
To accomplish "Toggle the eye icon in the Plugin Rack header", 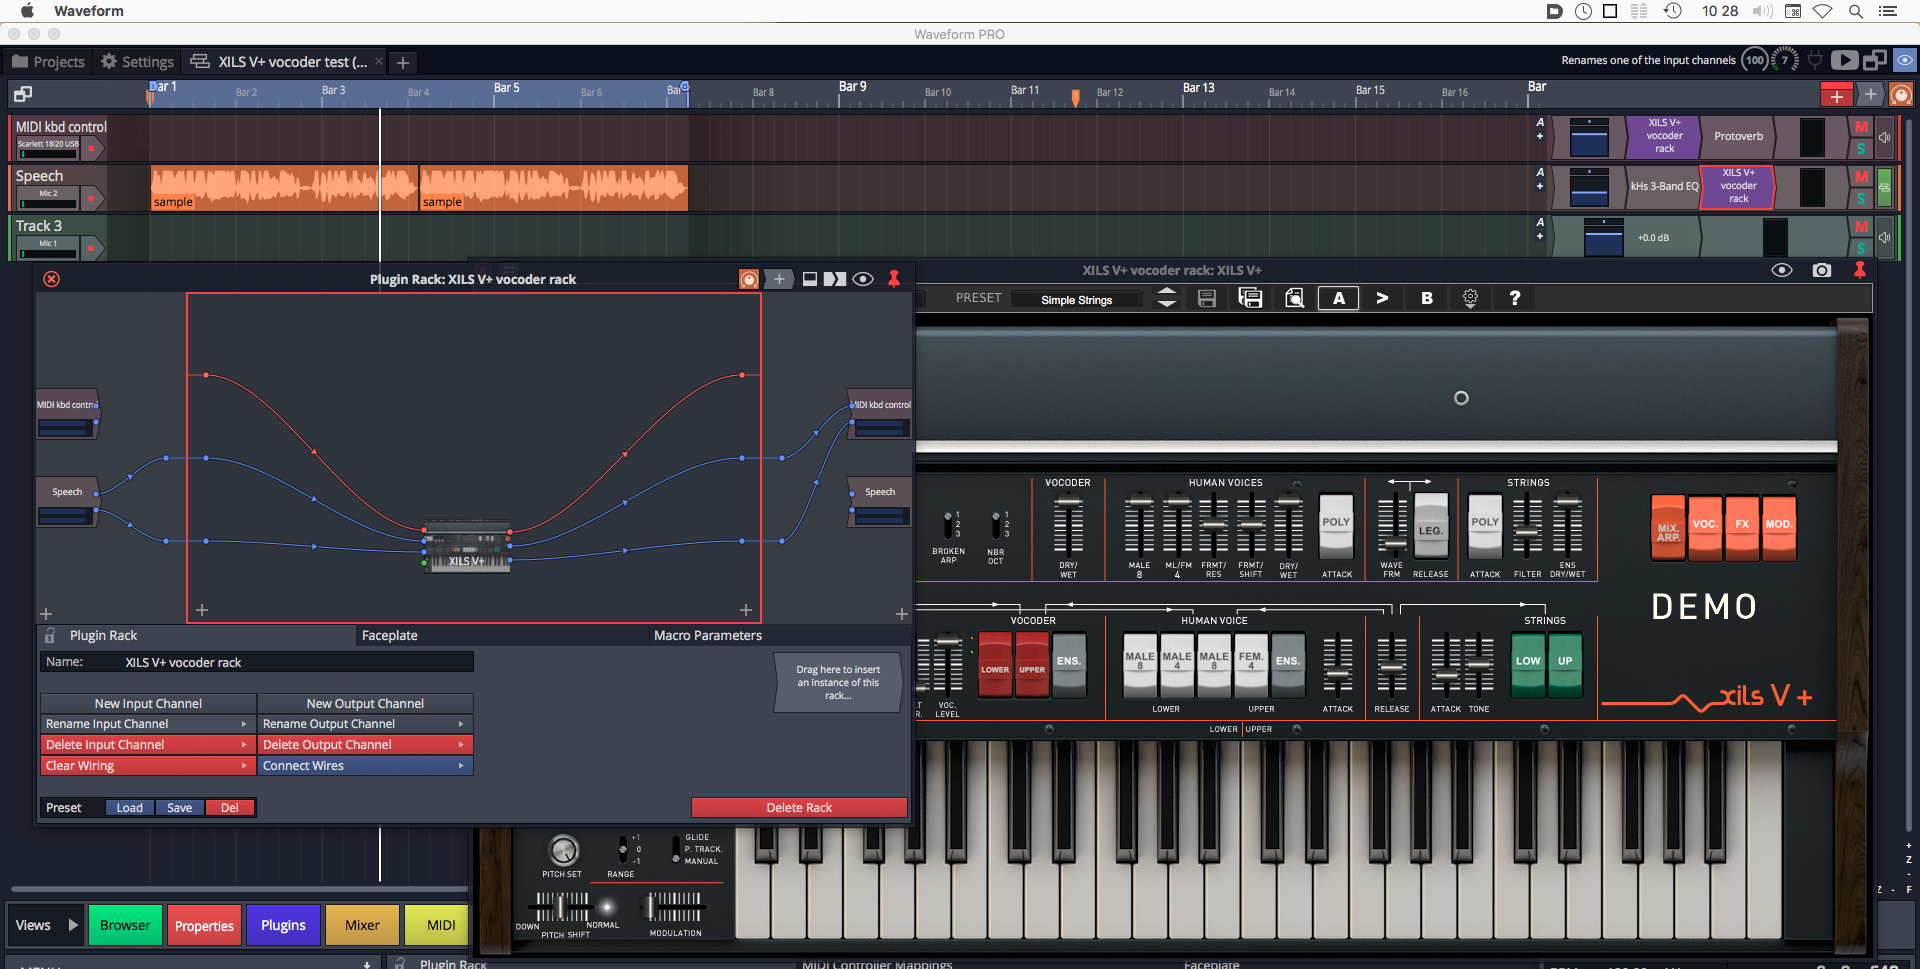I will [x=863, y=279].
